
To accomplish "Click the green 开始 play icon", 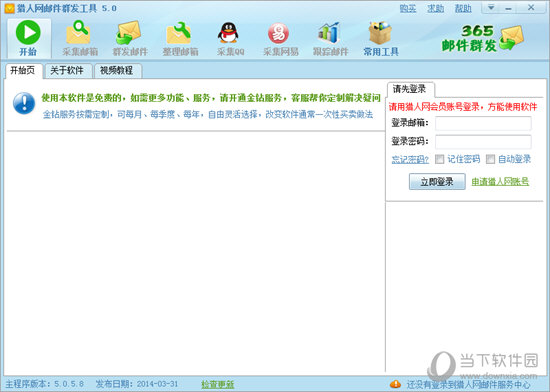I will (x=28, y=32).
